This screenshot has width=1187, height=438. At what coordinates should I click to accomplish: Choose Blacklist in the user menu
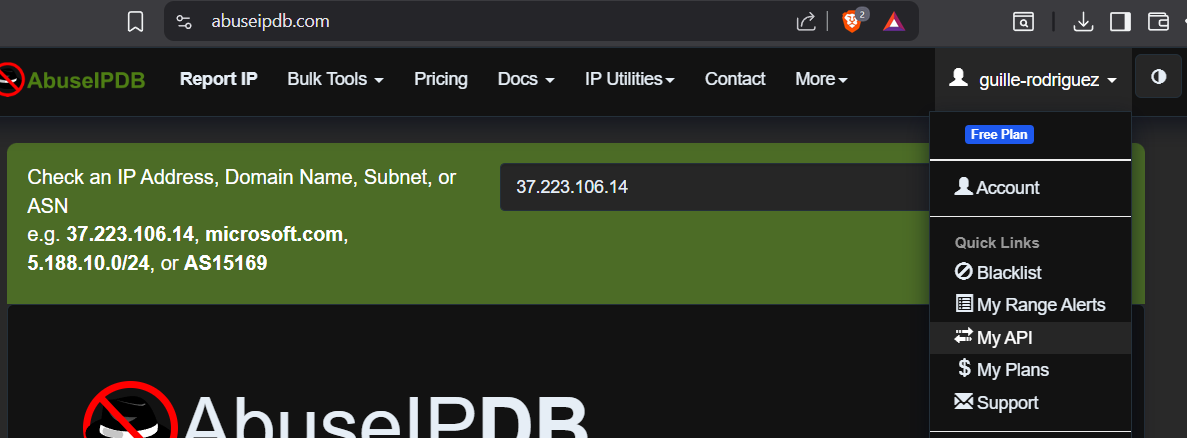(x=1008, y=272)
